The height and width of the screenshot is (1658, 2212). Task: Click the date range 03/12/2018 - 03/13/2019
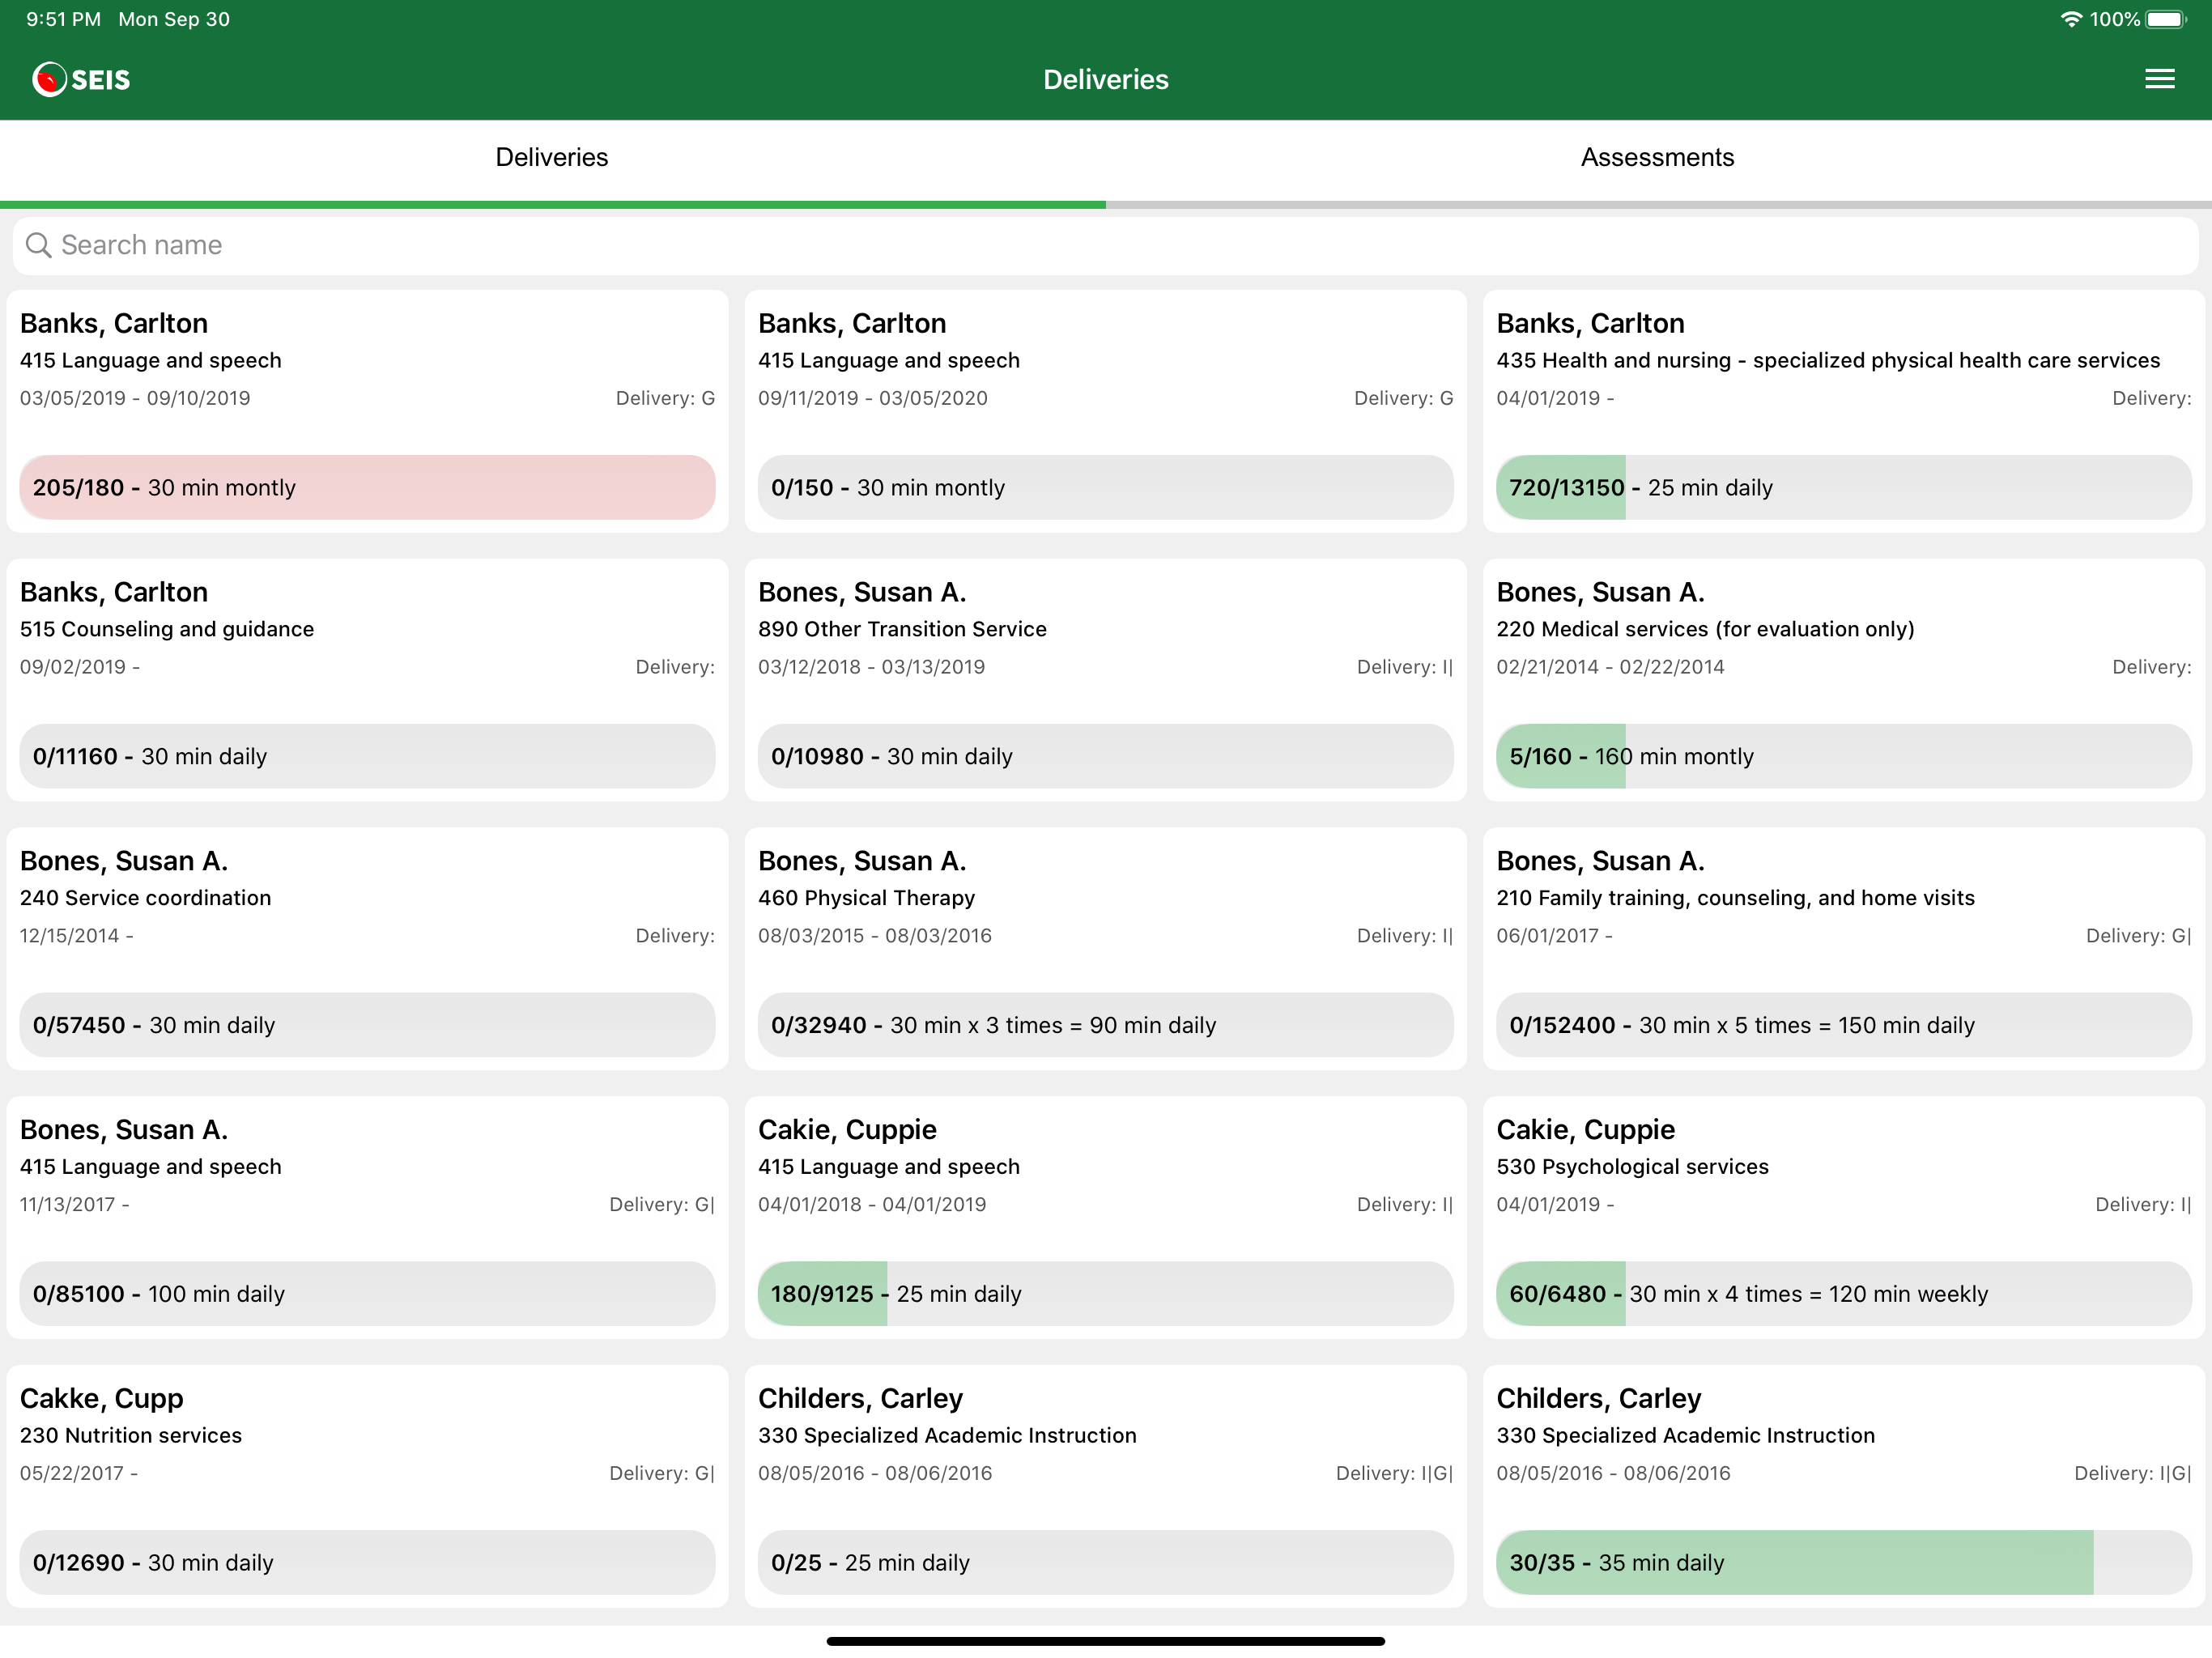(x=872, y=667)
